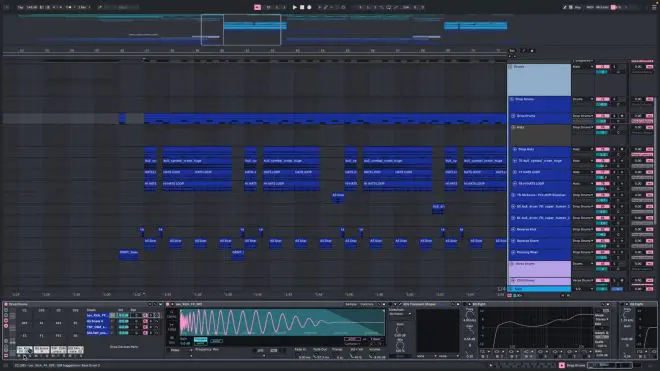
Task: Collapse the Drums group track
Action: [x=510, y=67]
